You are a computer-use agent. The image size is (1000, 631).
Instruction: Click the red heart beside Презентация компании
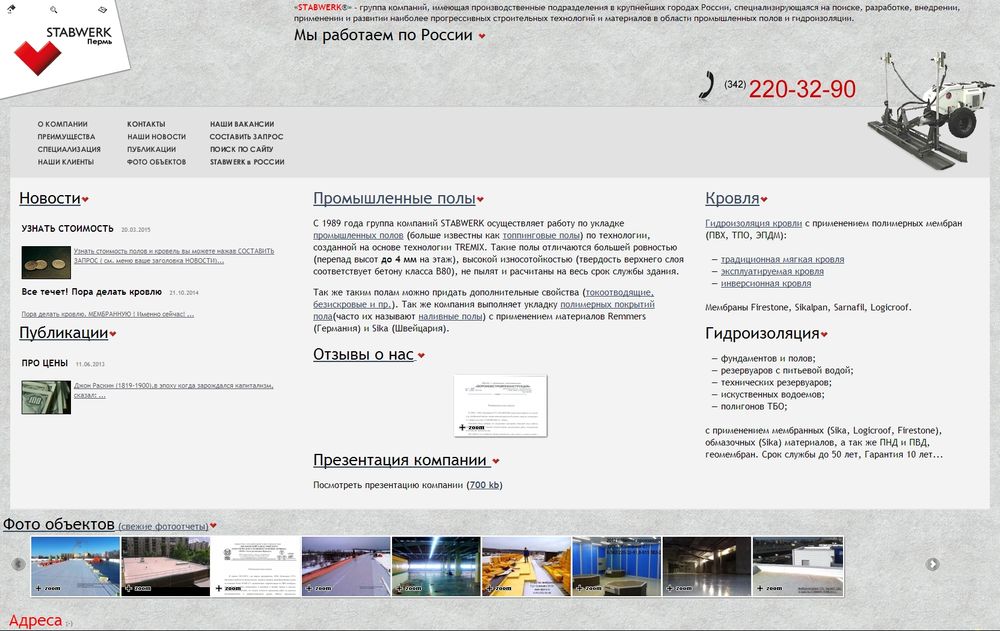point(496,461)
